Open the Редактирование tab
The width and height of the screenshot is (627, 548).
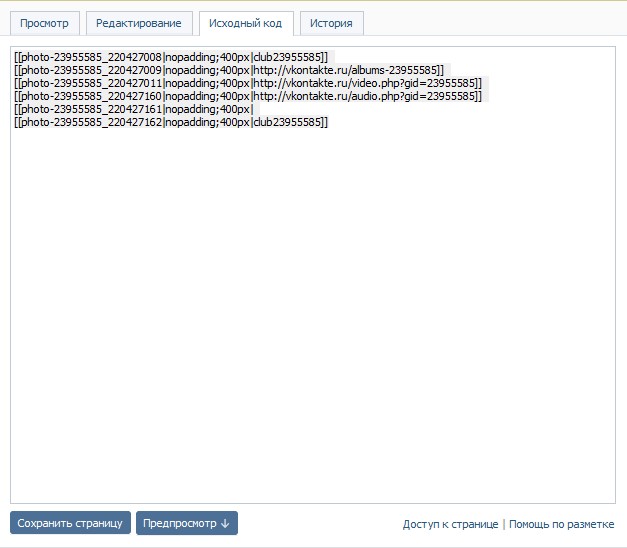pyautogui.click(x=139, y=24)
